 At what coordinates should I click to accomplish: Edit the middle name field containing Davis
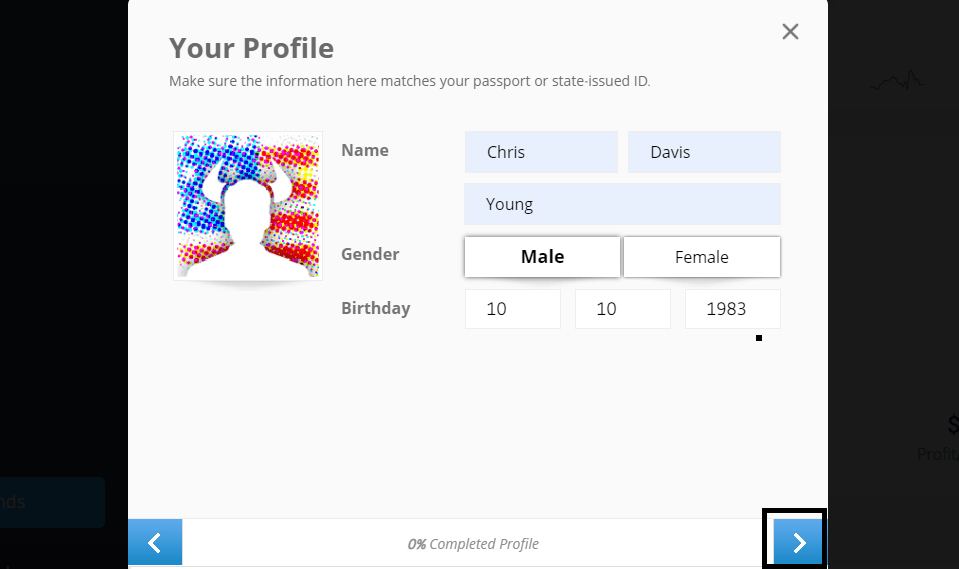point(704,152)
